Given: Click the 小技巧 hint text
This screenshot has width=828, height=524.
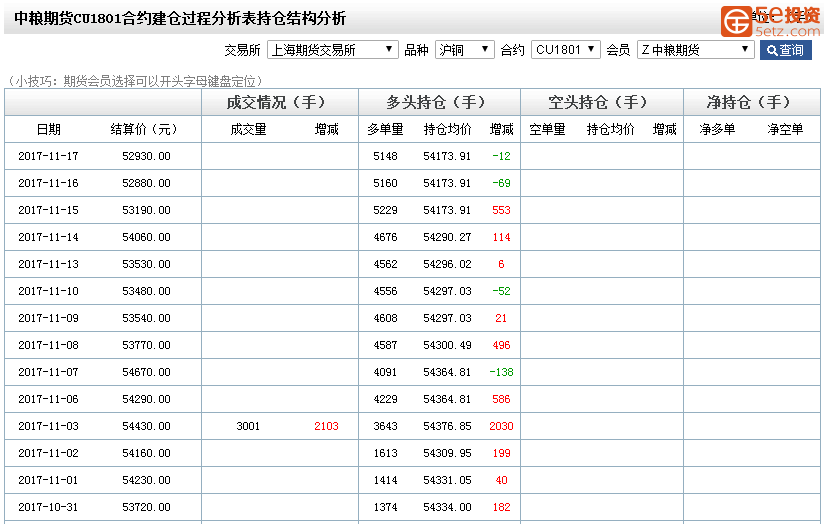Looking at the screenshot, I should (x=134, y=81).
